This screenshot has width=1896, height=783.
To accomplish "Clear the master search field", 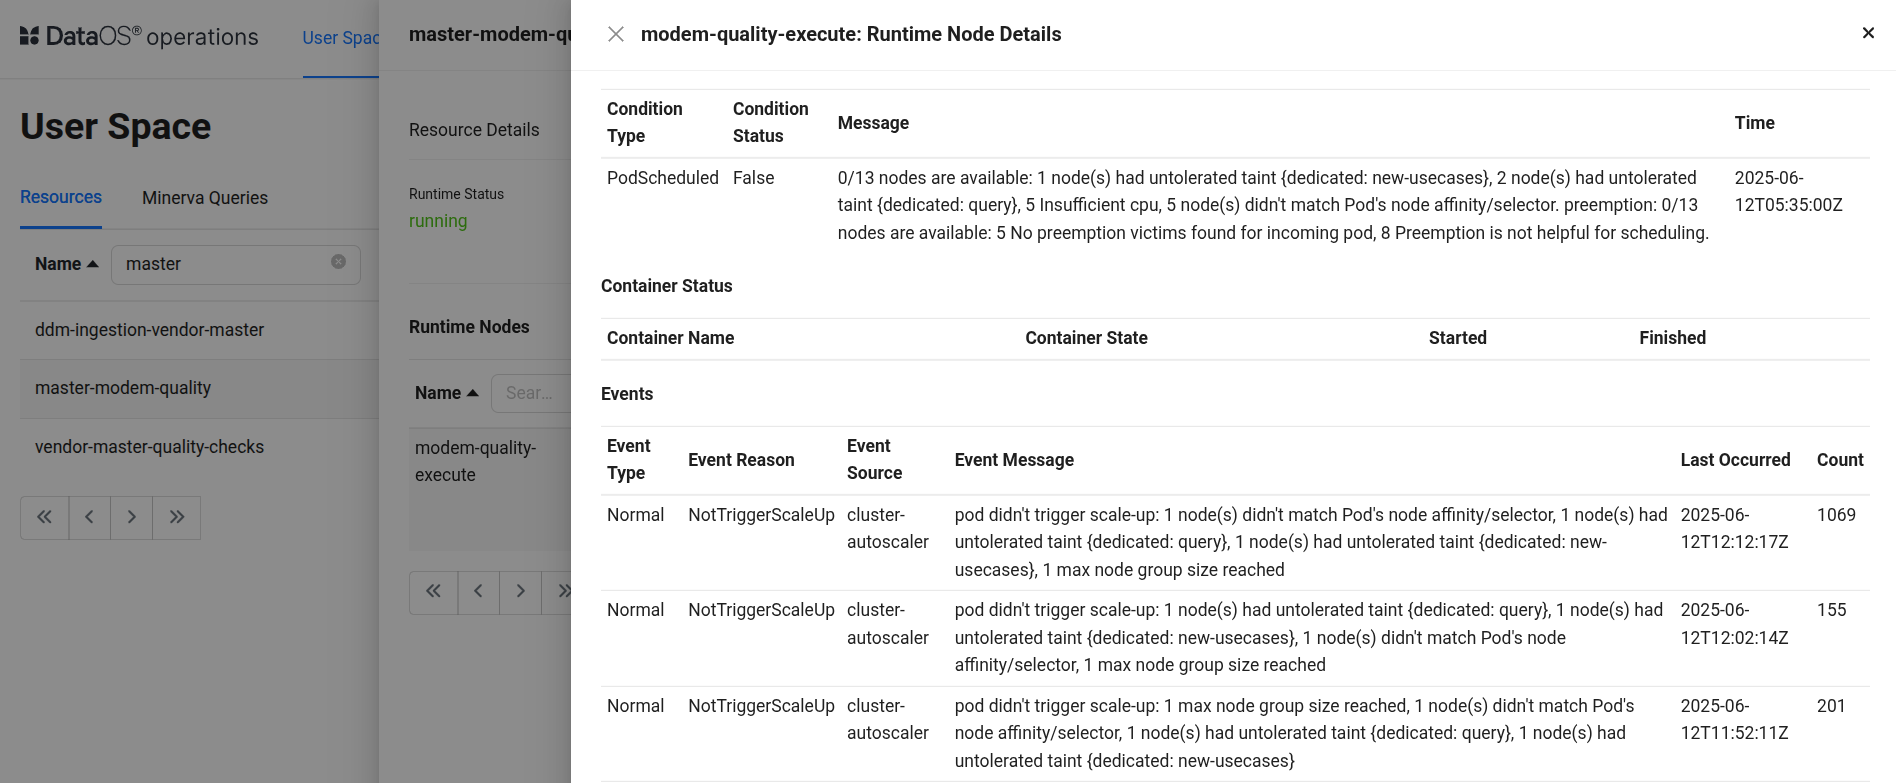I will tap(339, 262).
